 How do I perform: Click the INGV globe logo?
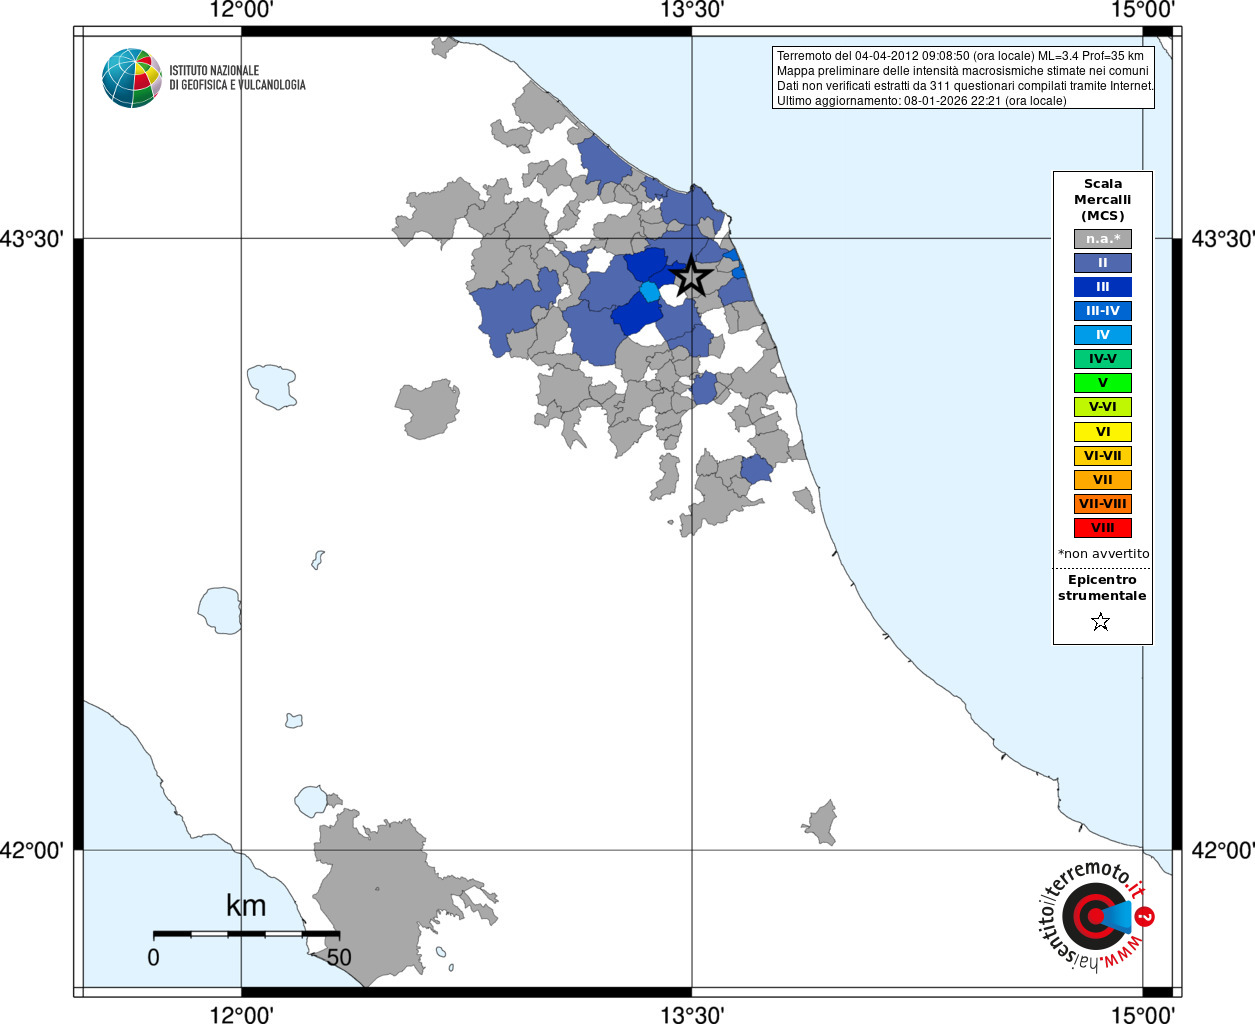pyautogui.click(x=132, y=78)
